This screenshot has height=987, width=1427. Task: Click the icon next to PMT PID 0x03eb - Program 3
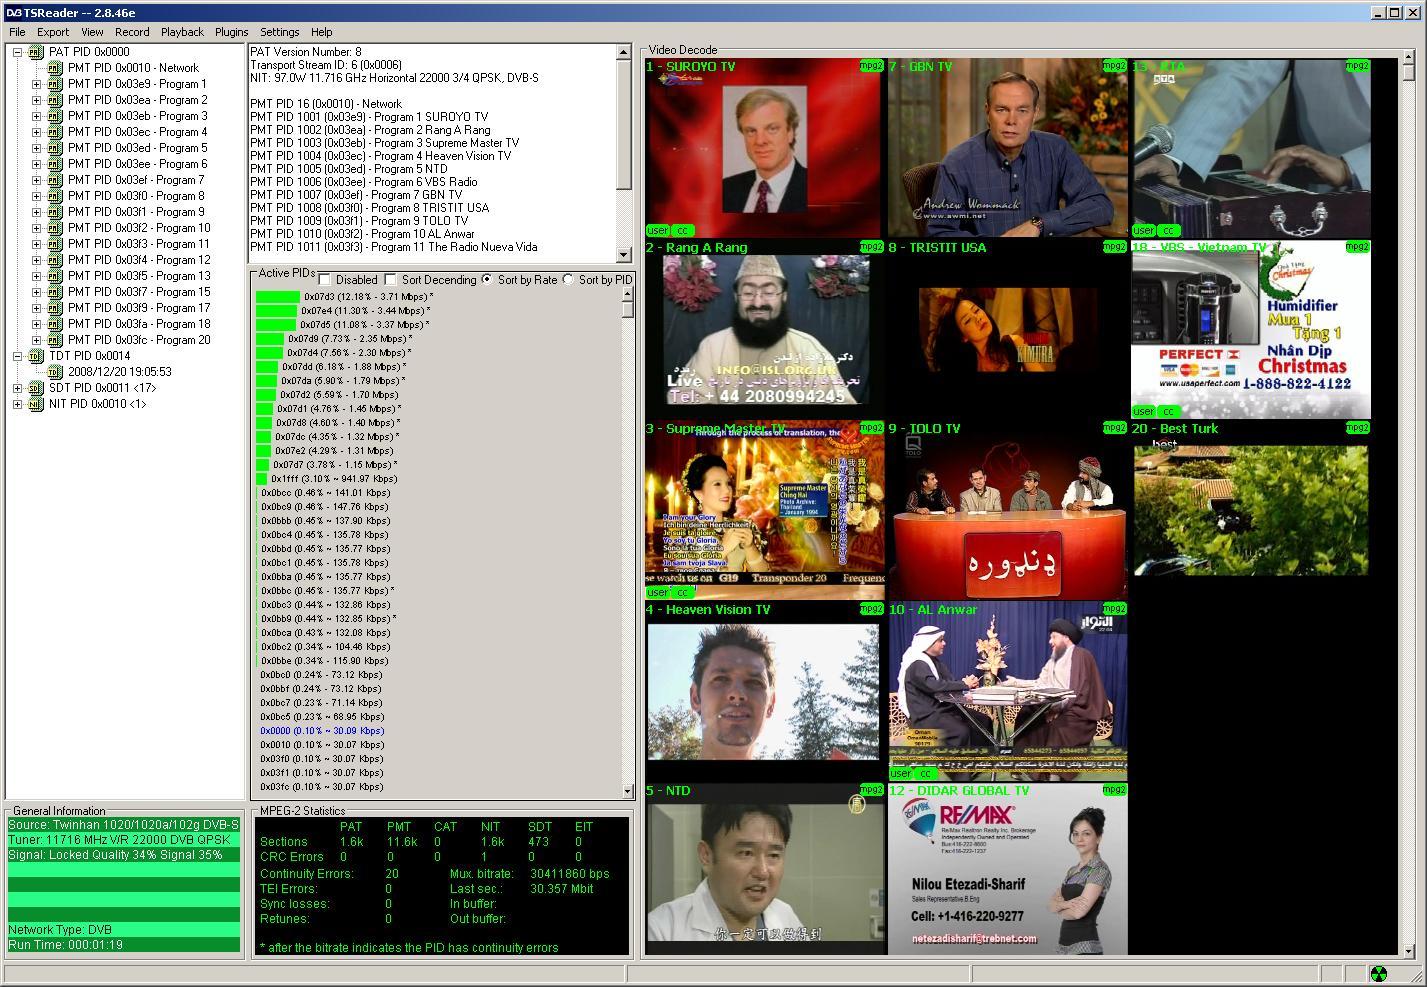pyautogui.click(x=55, y=116)
